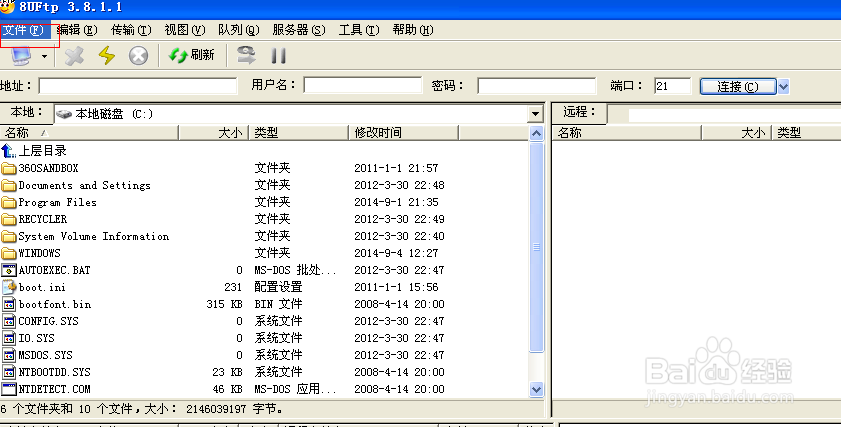
Task: Click the pause toolbar icon
Action: pos(278,55)
